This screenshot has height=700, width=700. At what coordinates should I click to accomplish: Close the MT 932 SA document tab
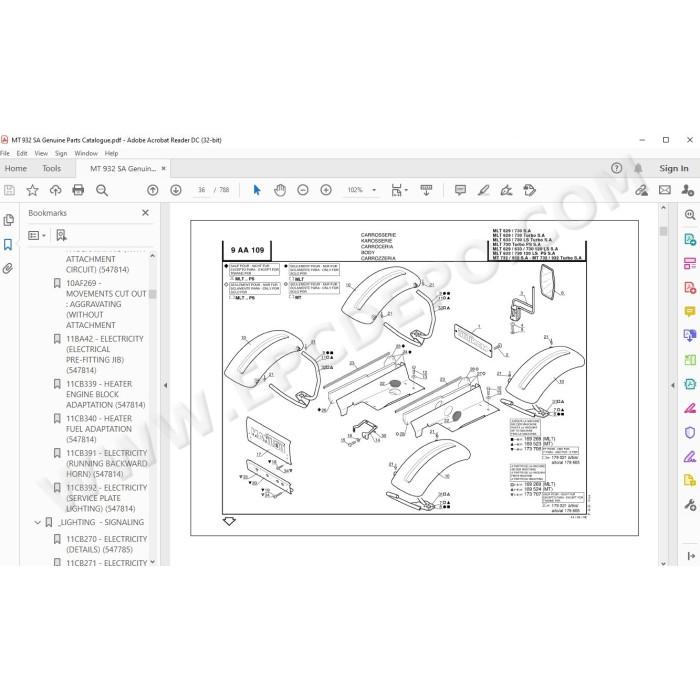[163, 168]
